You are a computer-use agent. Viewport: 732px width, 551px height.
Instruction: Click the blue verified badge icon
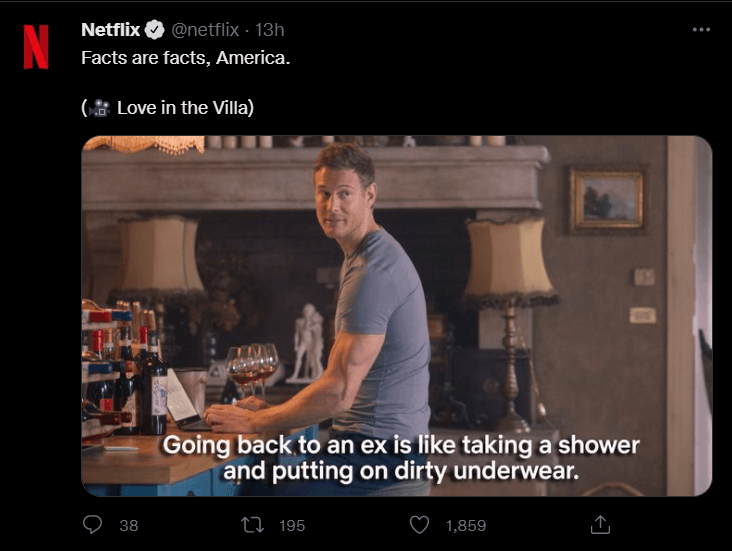pos(155,30)
